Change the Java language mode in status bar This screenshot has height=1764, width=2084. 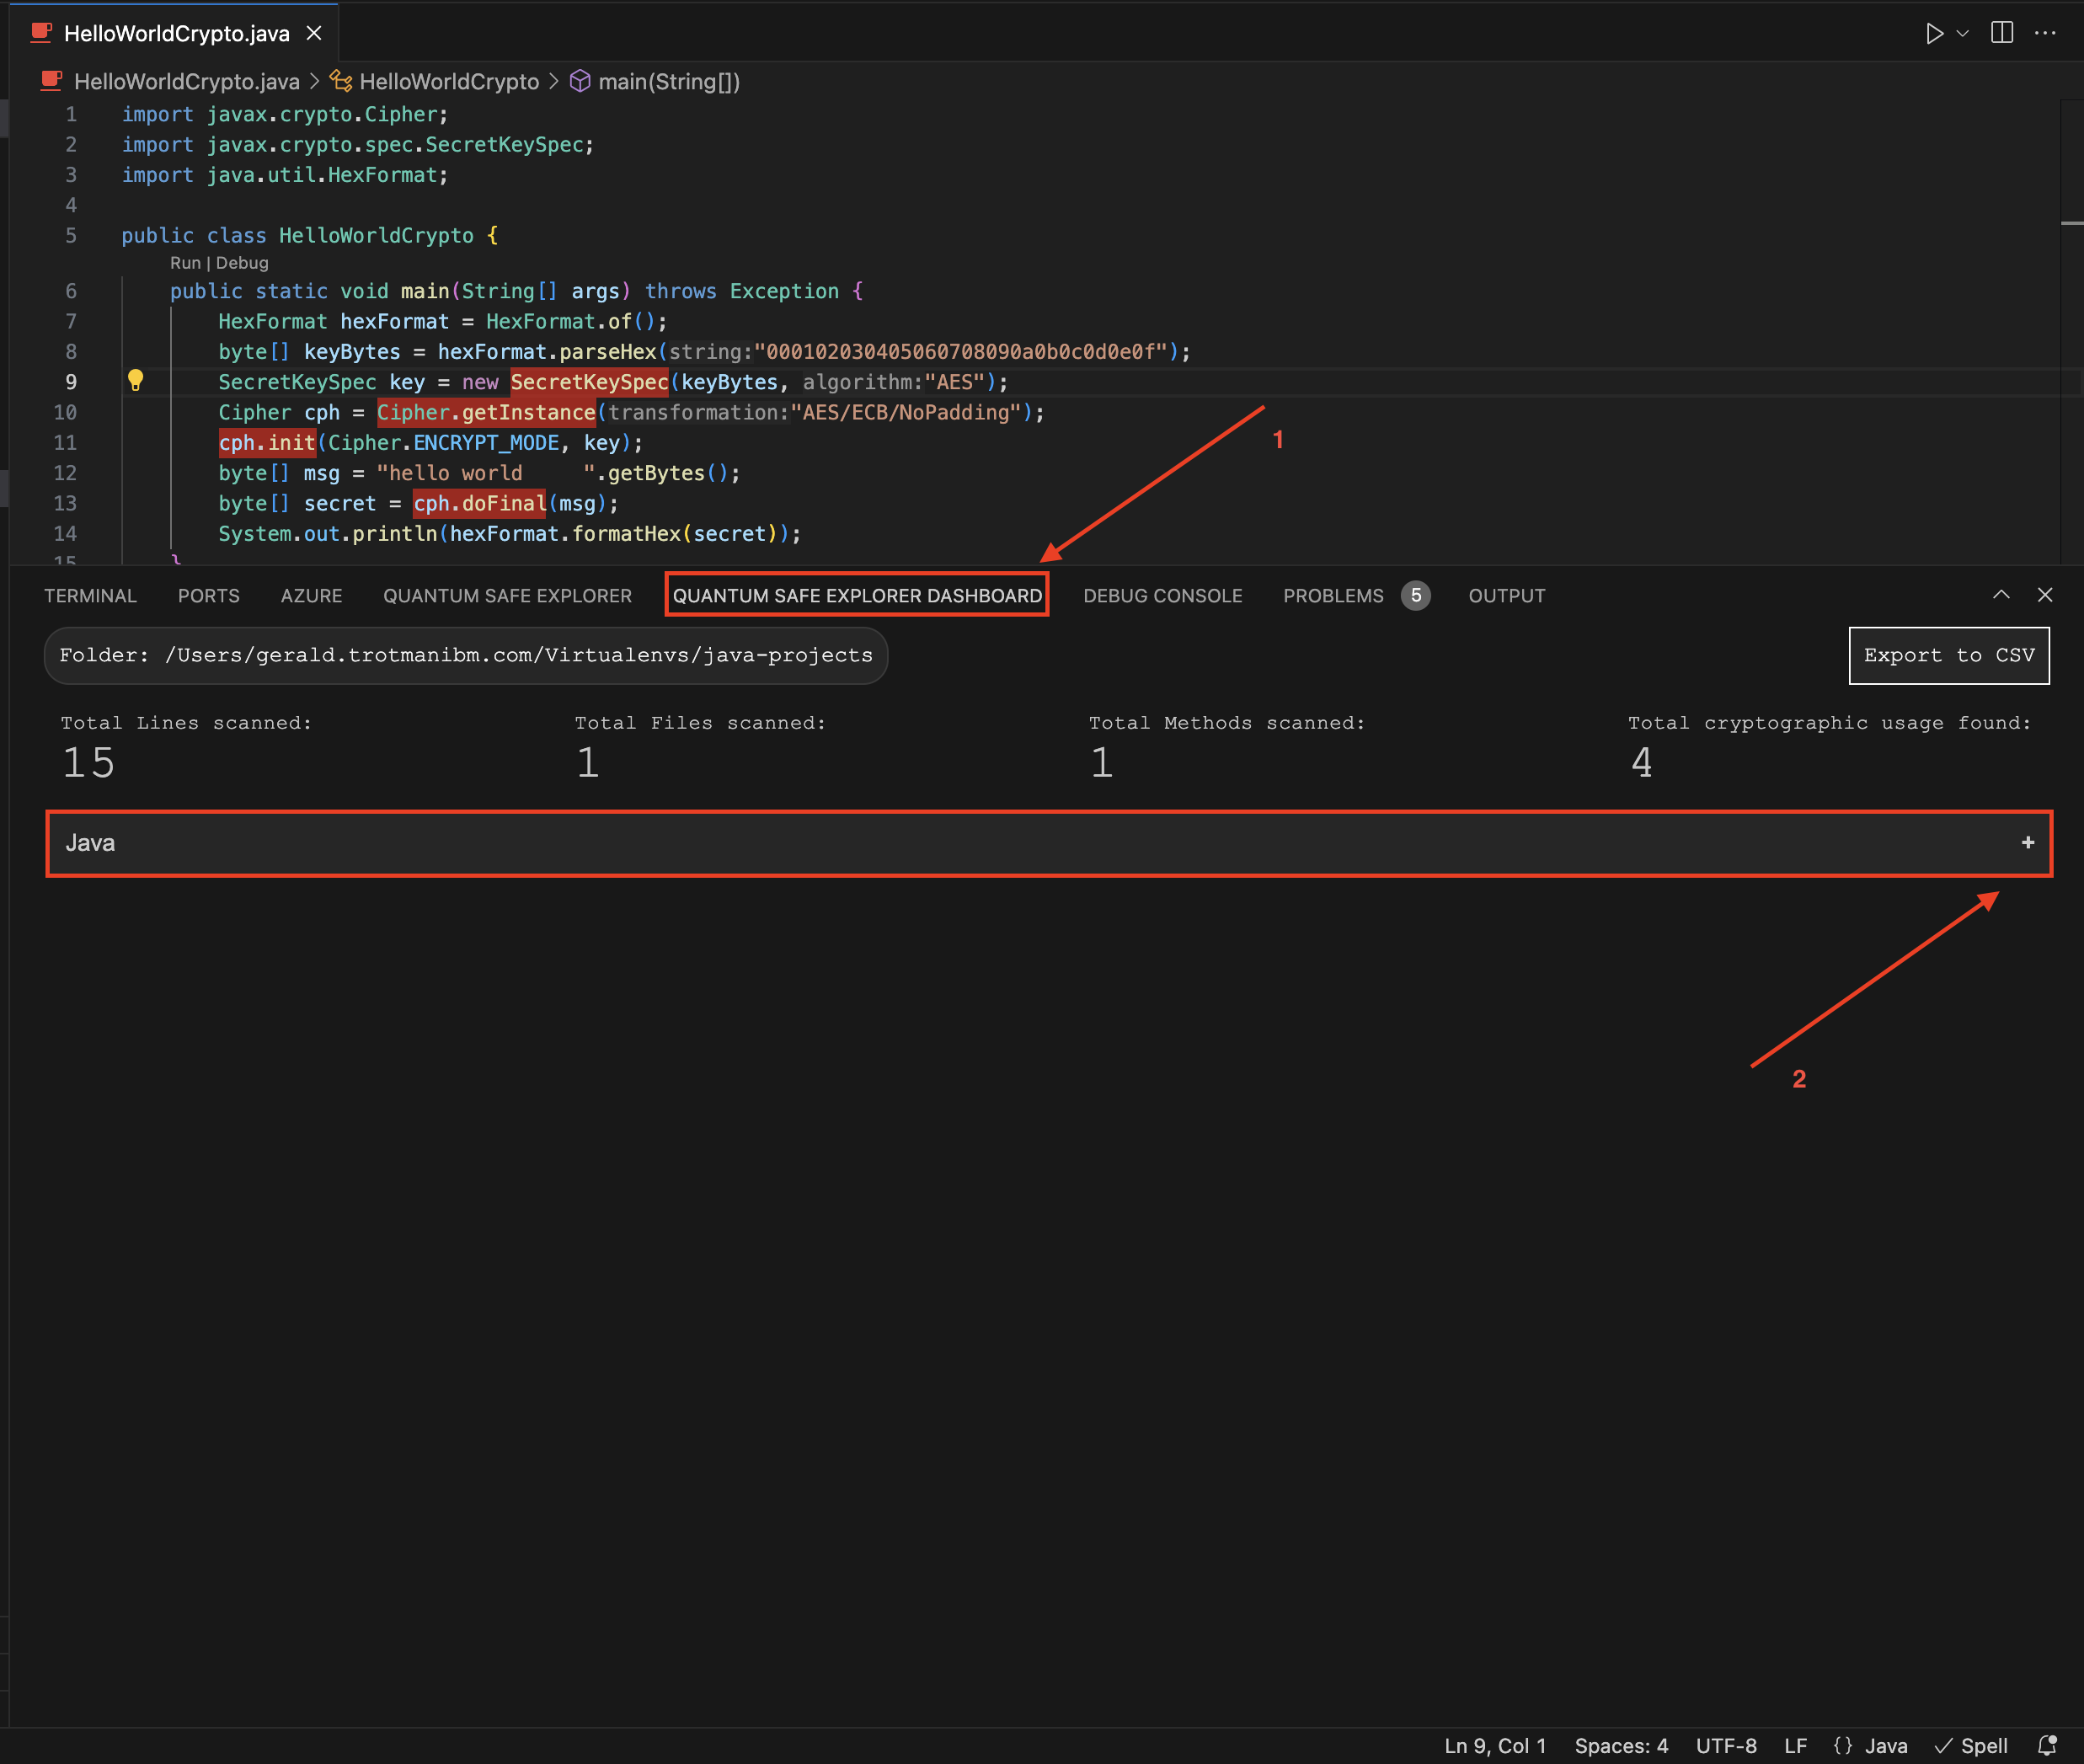(x=1885, y=1746)
